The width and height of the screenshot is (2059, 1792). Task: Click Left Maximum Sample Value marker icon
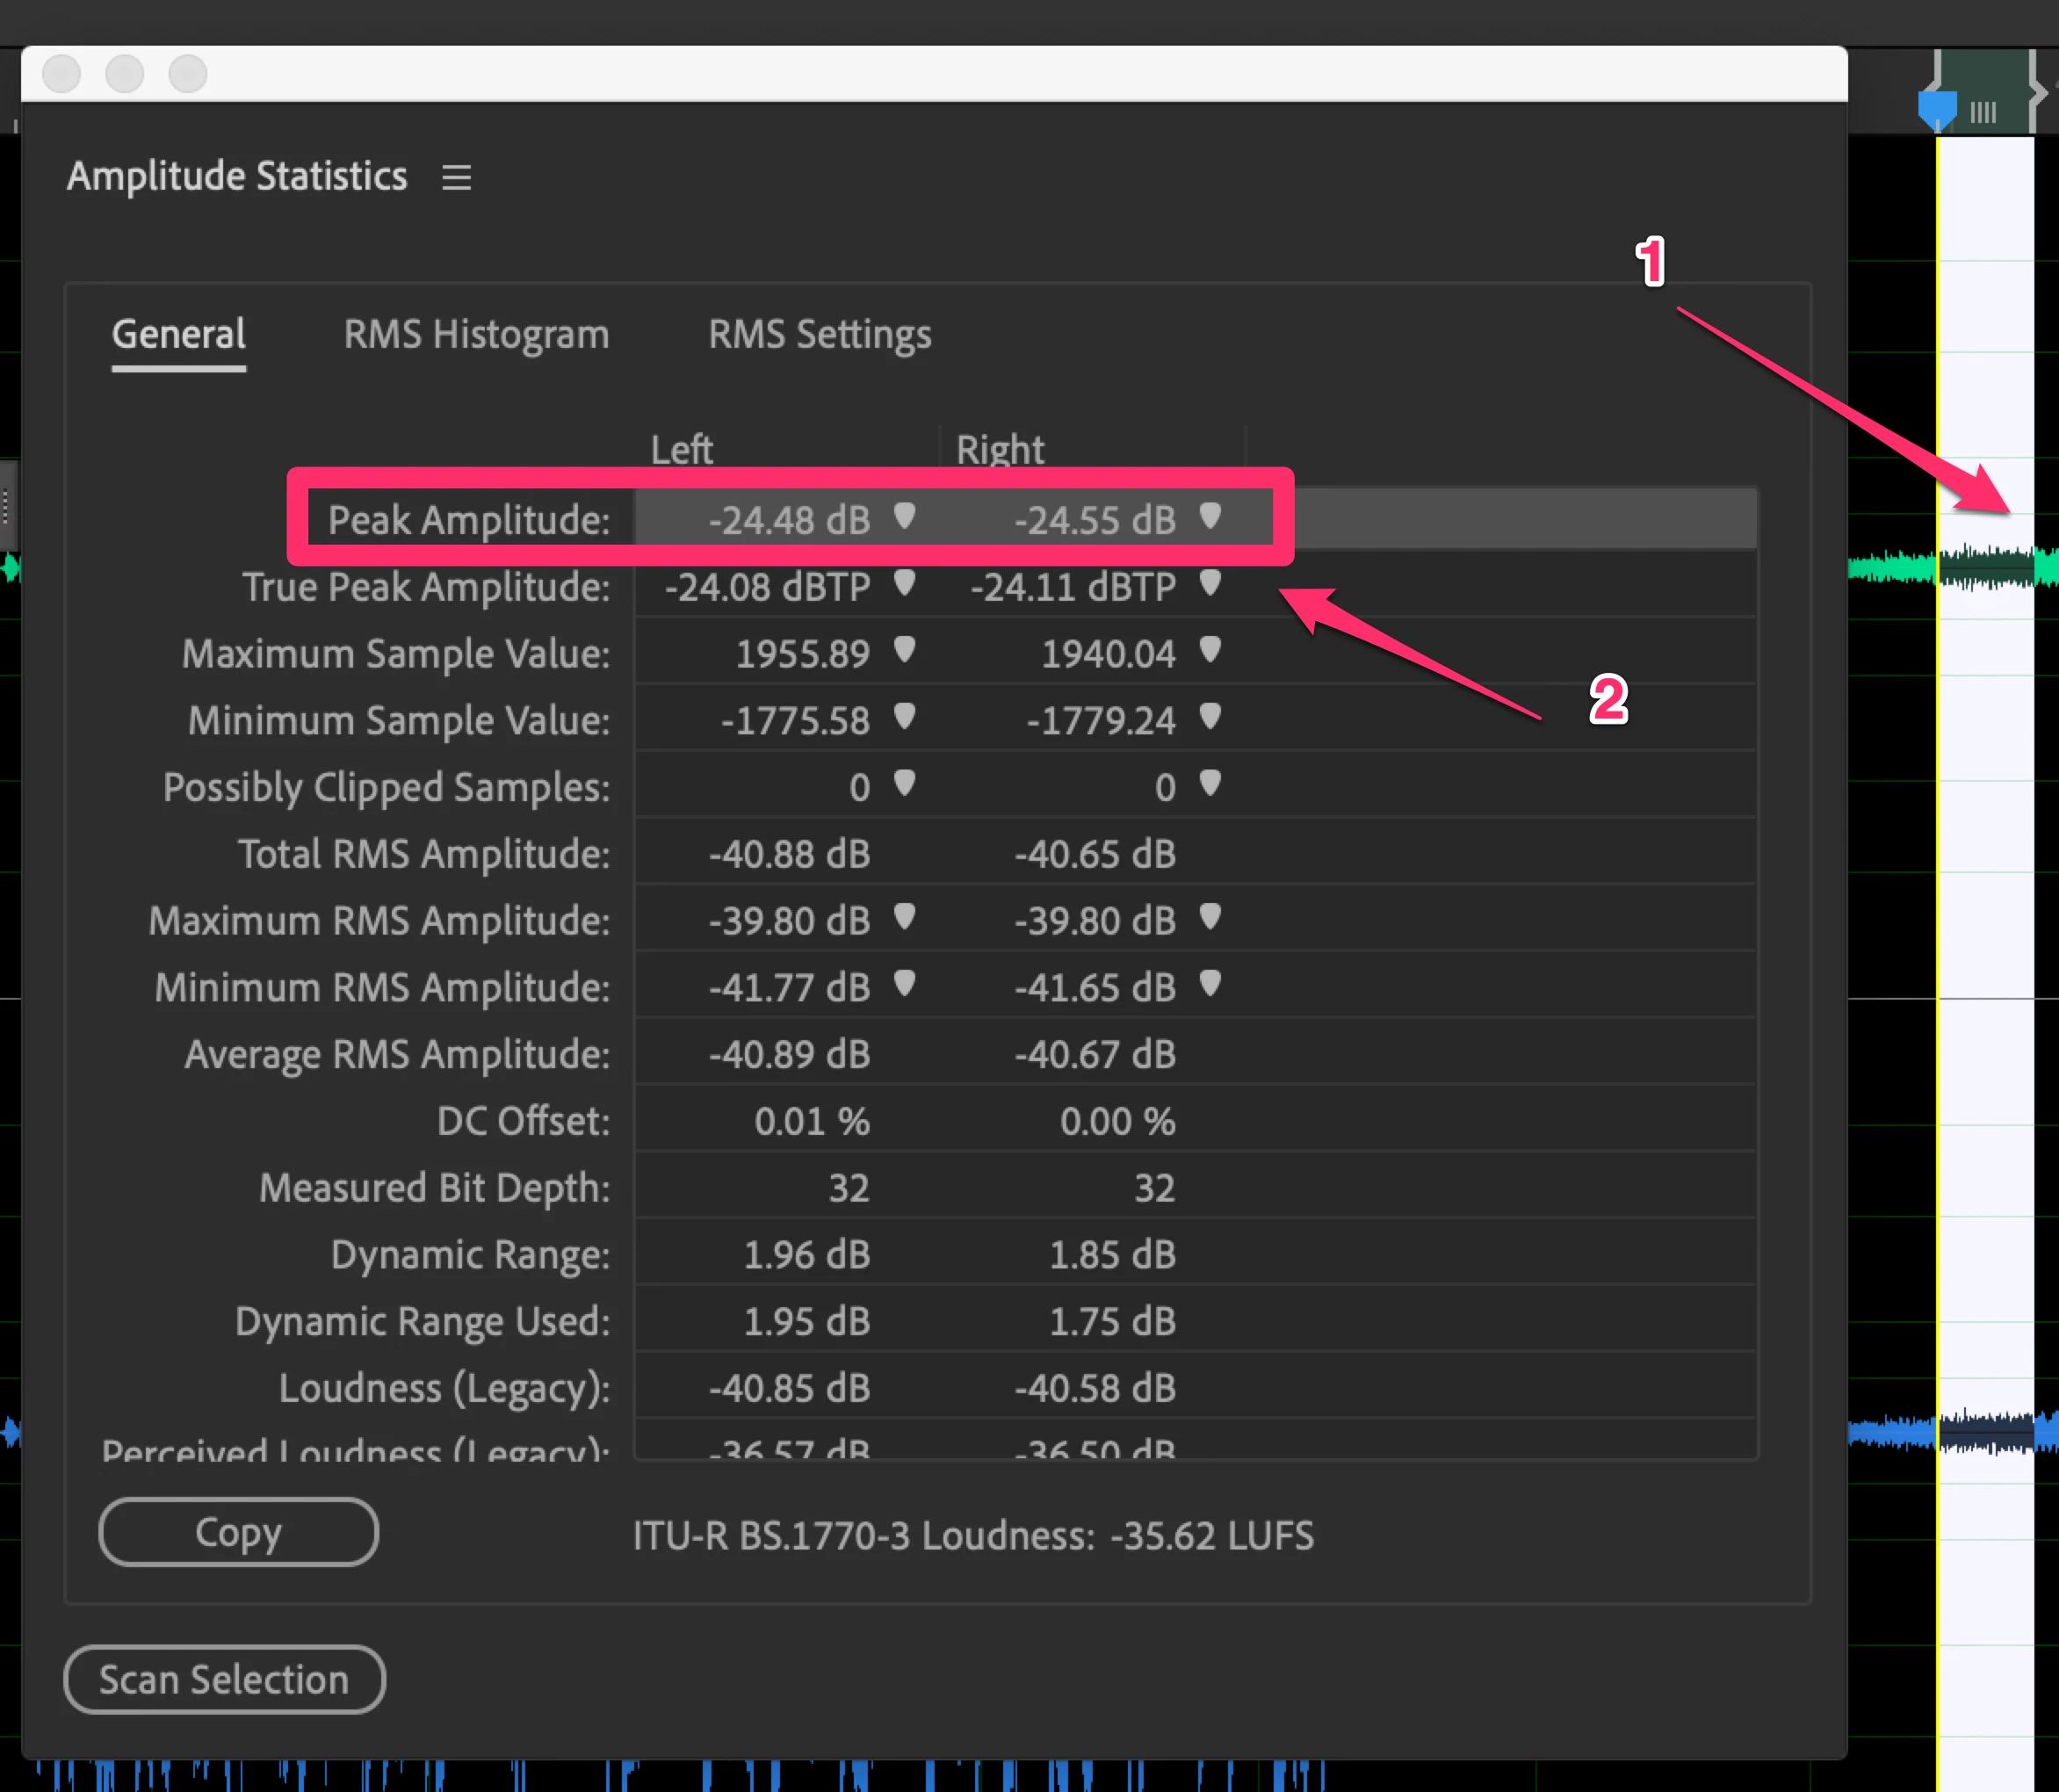pyautogui.click(x=904, y=650)
